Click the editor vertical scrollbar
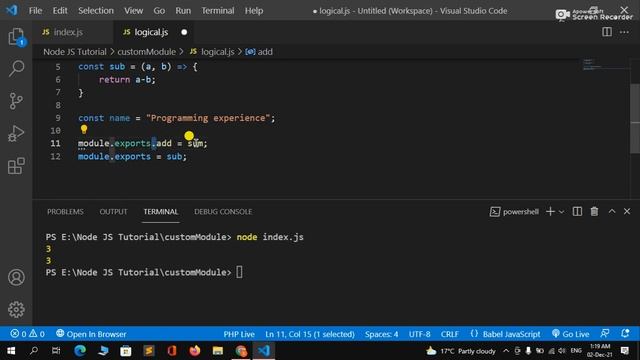Viewport: 640px width, 360px height. [x=635, y=118]
